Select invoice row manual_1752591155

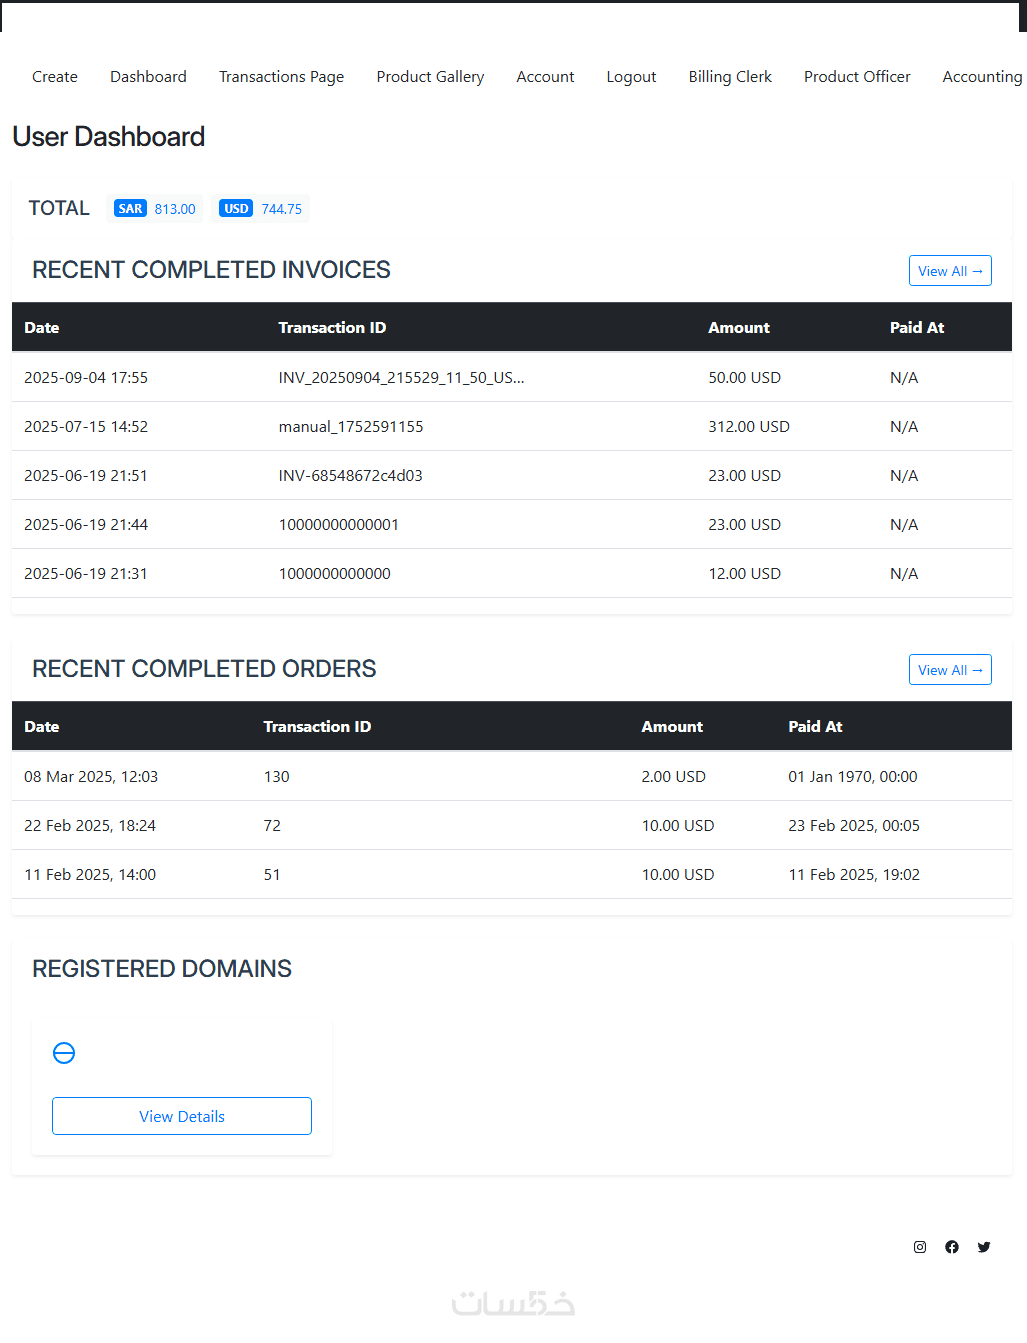(351, 427)
